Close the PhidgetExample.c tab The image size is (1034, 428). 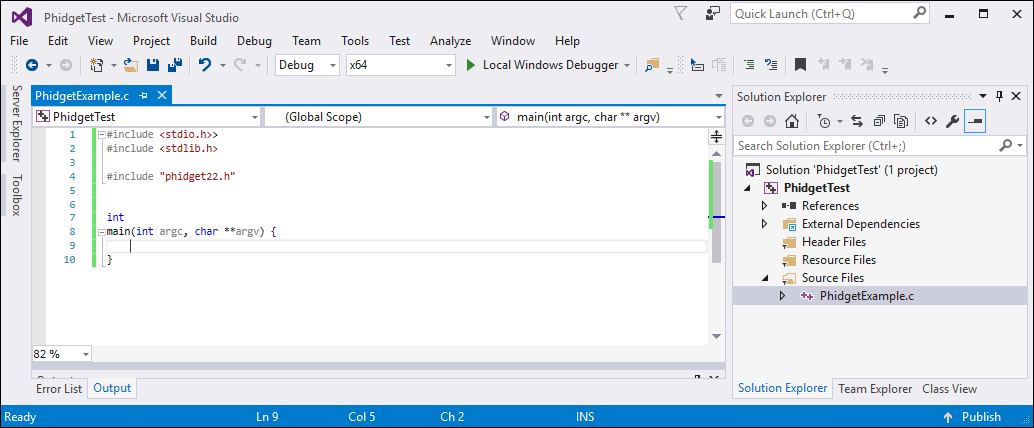160,96
